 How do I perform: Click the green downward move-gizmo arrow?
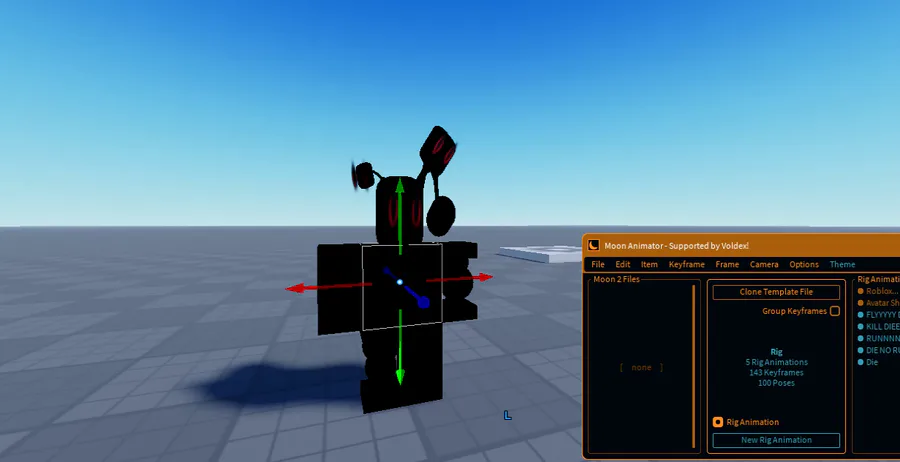pos(400,376)
